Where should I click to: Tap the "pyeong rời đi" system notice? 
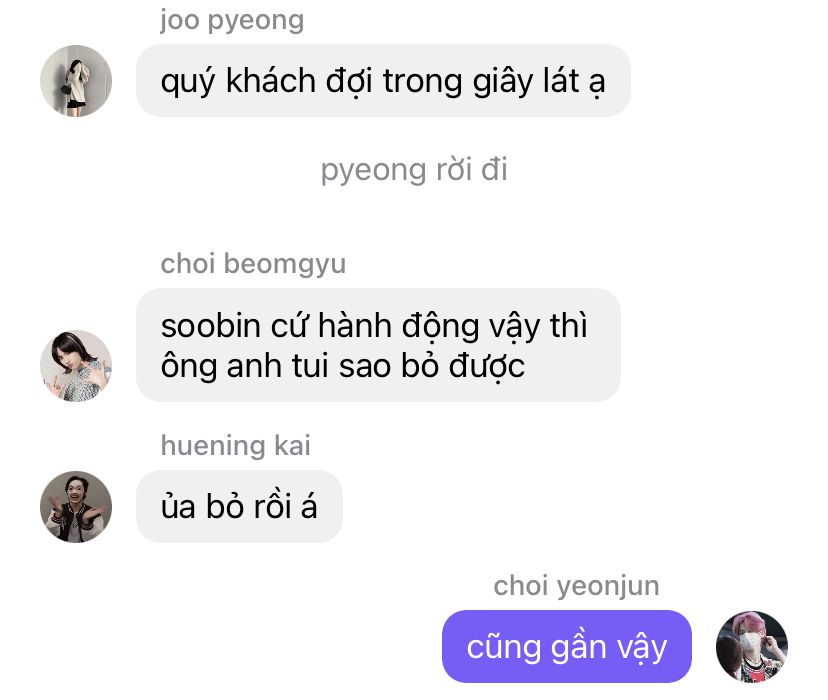click(414, 170)
